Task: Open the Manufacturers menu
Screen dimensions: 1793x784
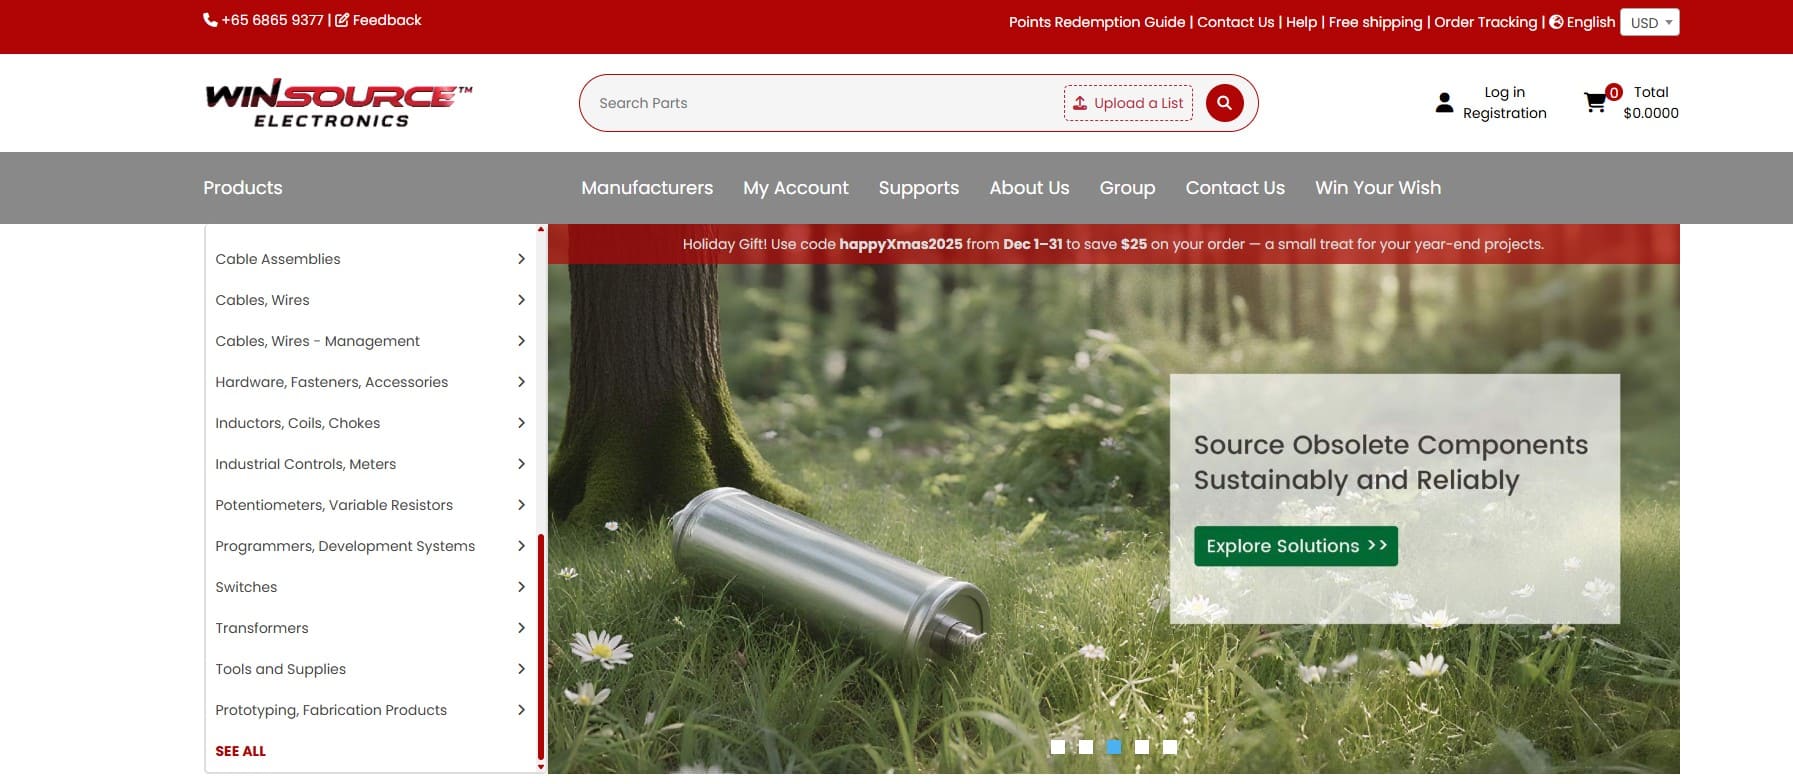Action: point(647,188)
